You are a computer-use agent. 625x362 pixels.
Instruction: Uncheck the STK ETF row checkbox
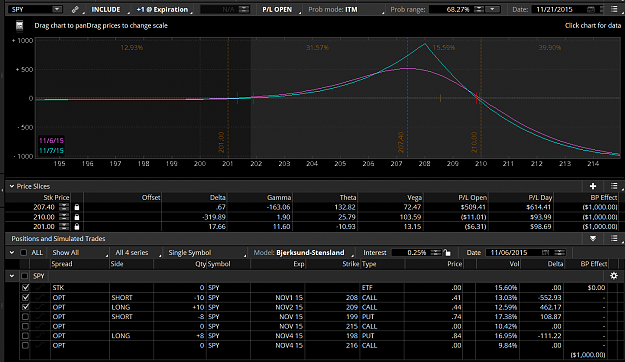pos(26,287)
